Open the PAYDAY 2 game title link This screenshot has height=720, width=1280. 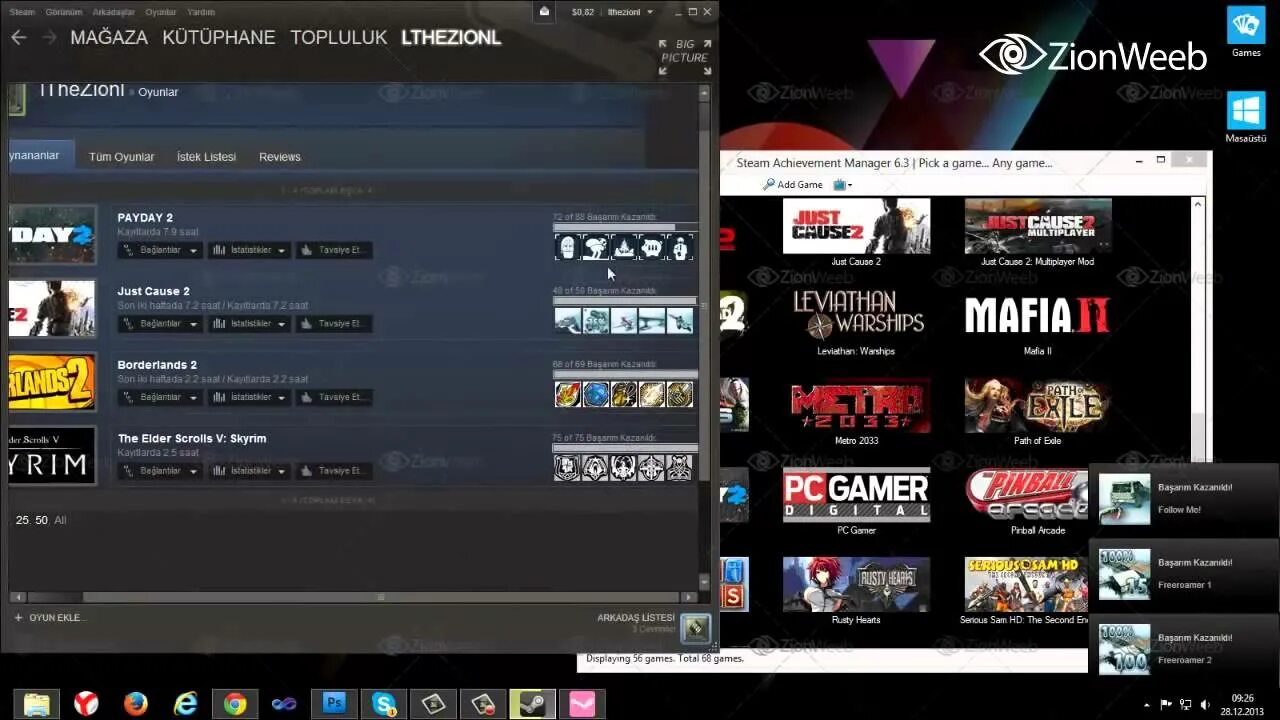pyautogui.click(x=145, y=218)
